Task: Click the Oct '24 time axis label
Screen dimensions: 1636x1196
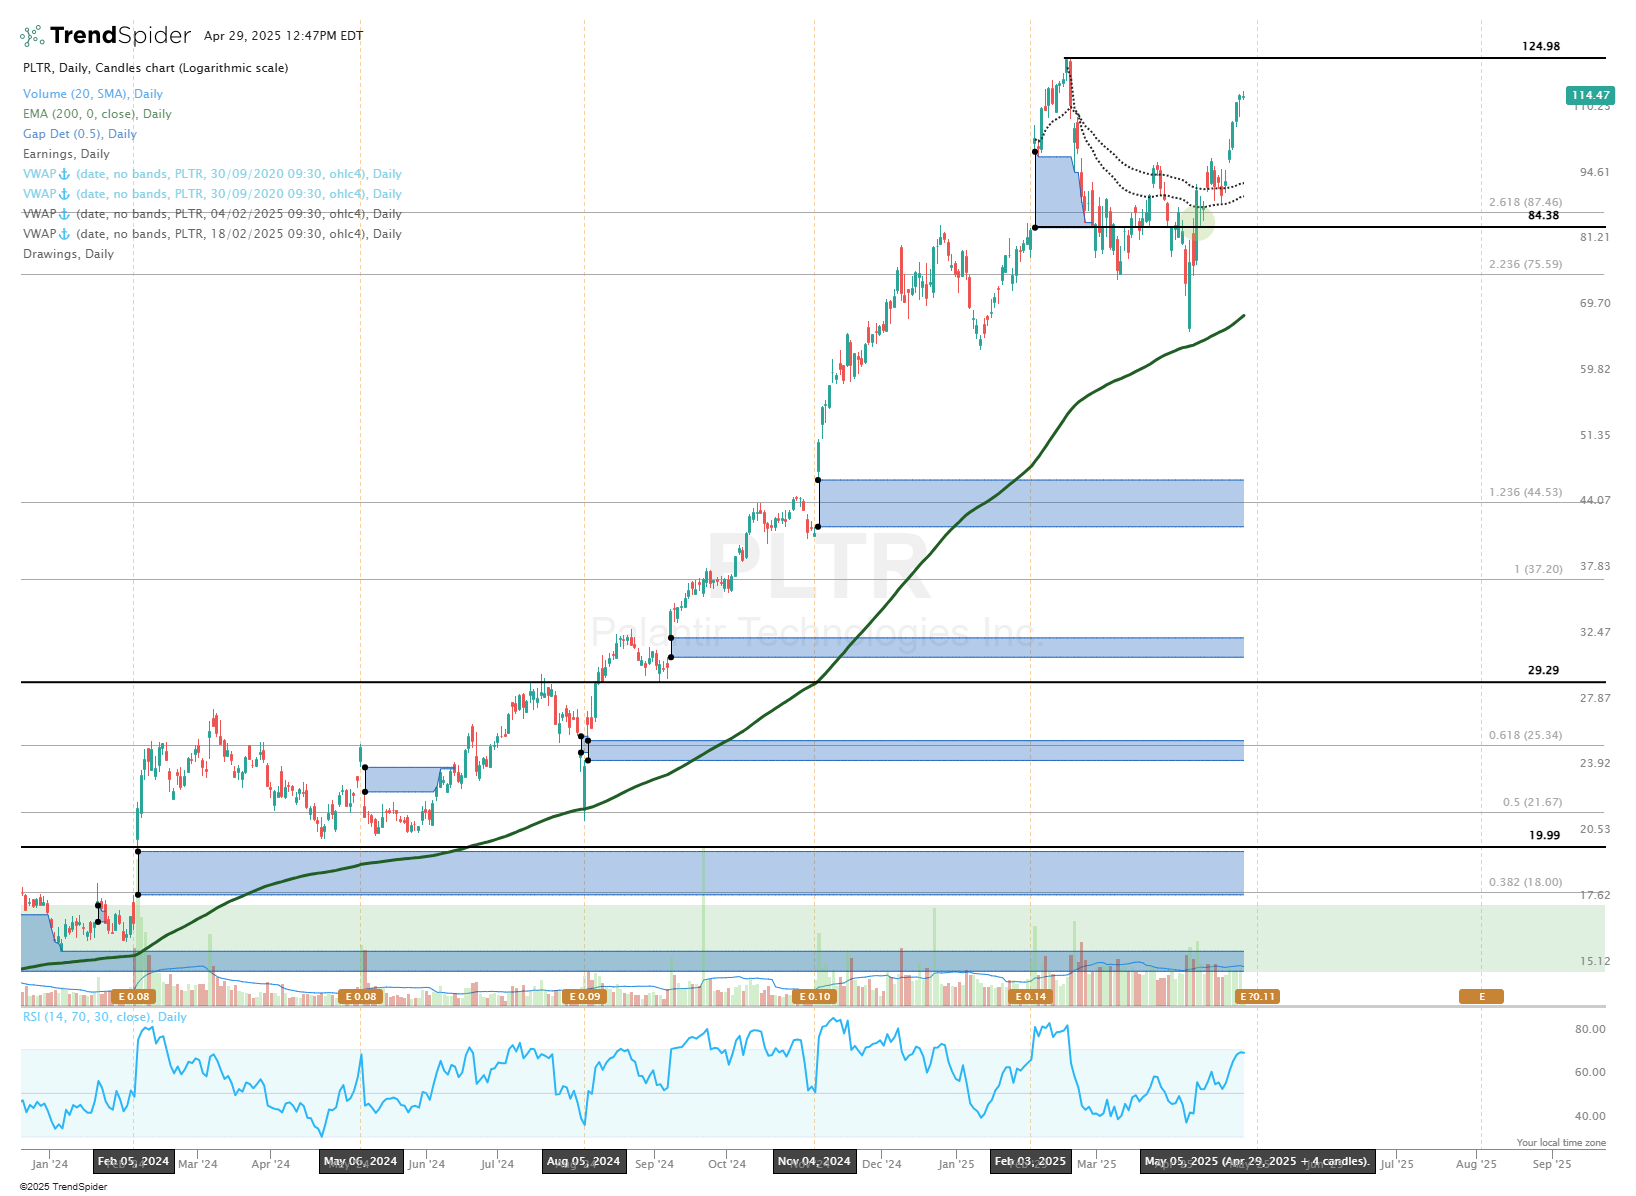Action: point(727,1164)
